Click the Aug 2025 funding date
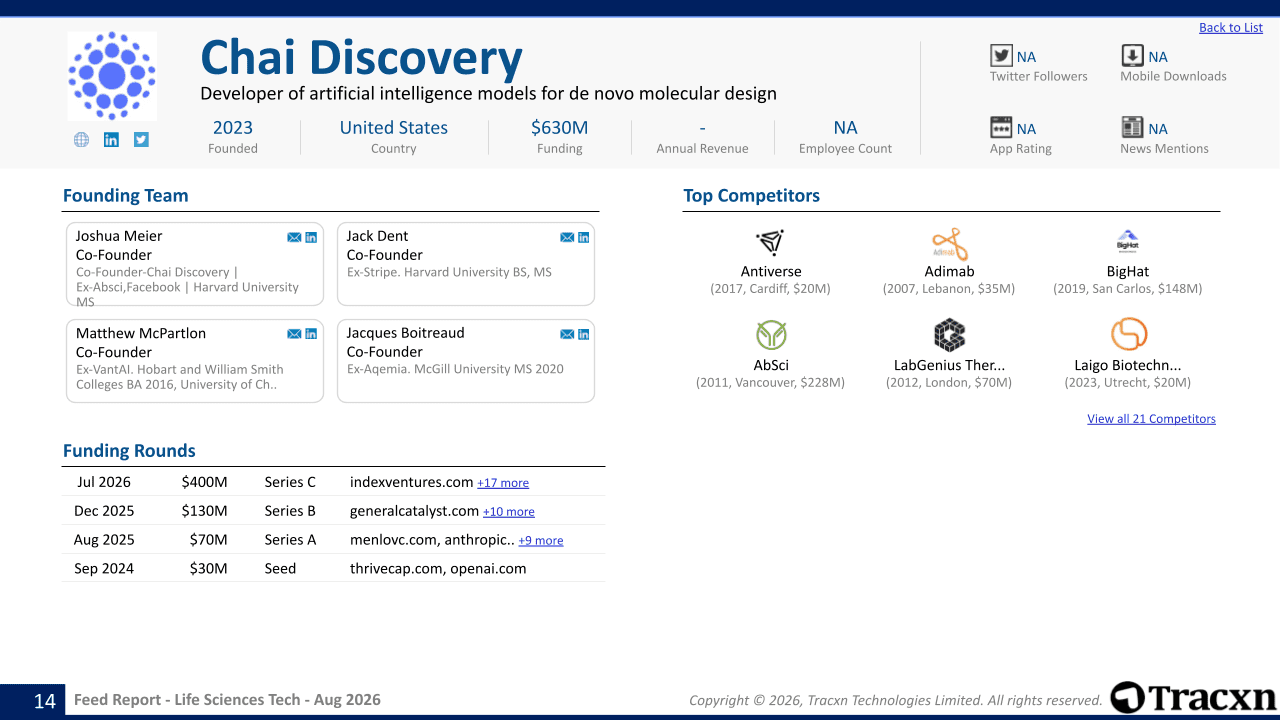 [104, 540]
